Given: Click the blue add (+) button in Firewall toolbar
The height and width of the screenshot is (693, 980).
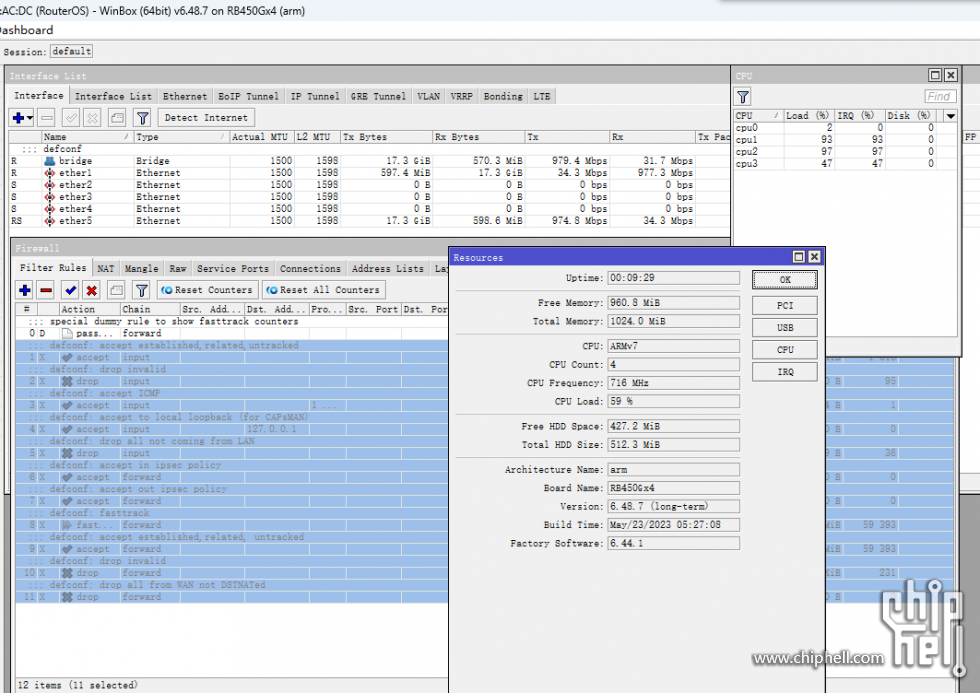Looking at the screenshot, I should coord(25,290).
